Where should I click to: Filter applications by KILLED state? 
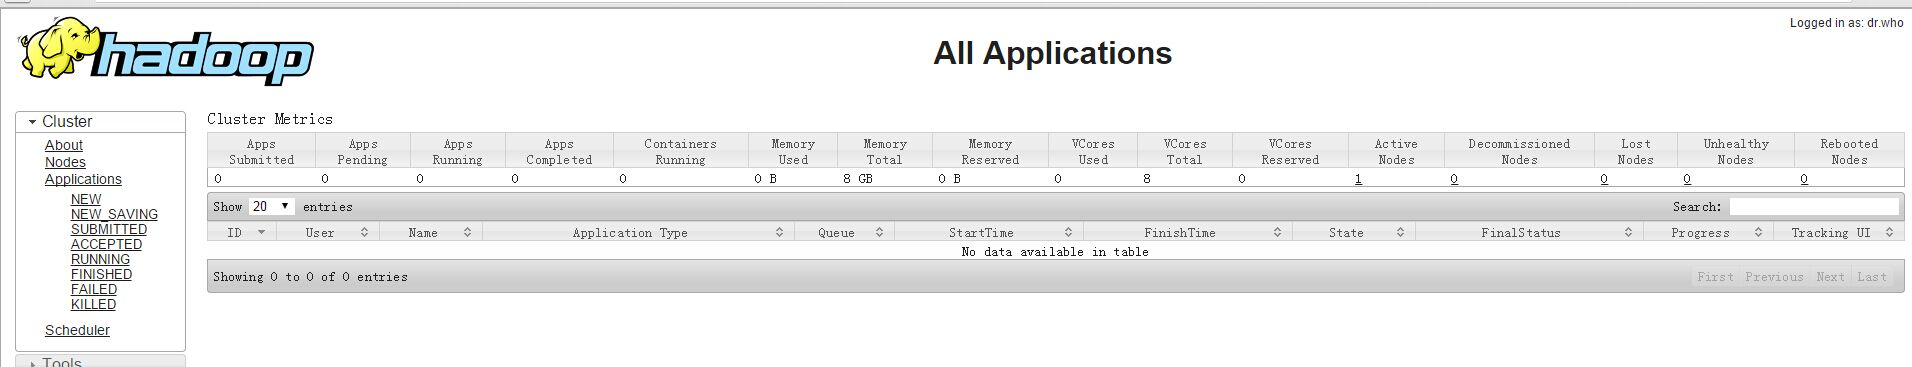[x=93, y=304]
